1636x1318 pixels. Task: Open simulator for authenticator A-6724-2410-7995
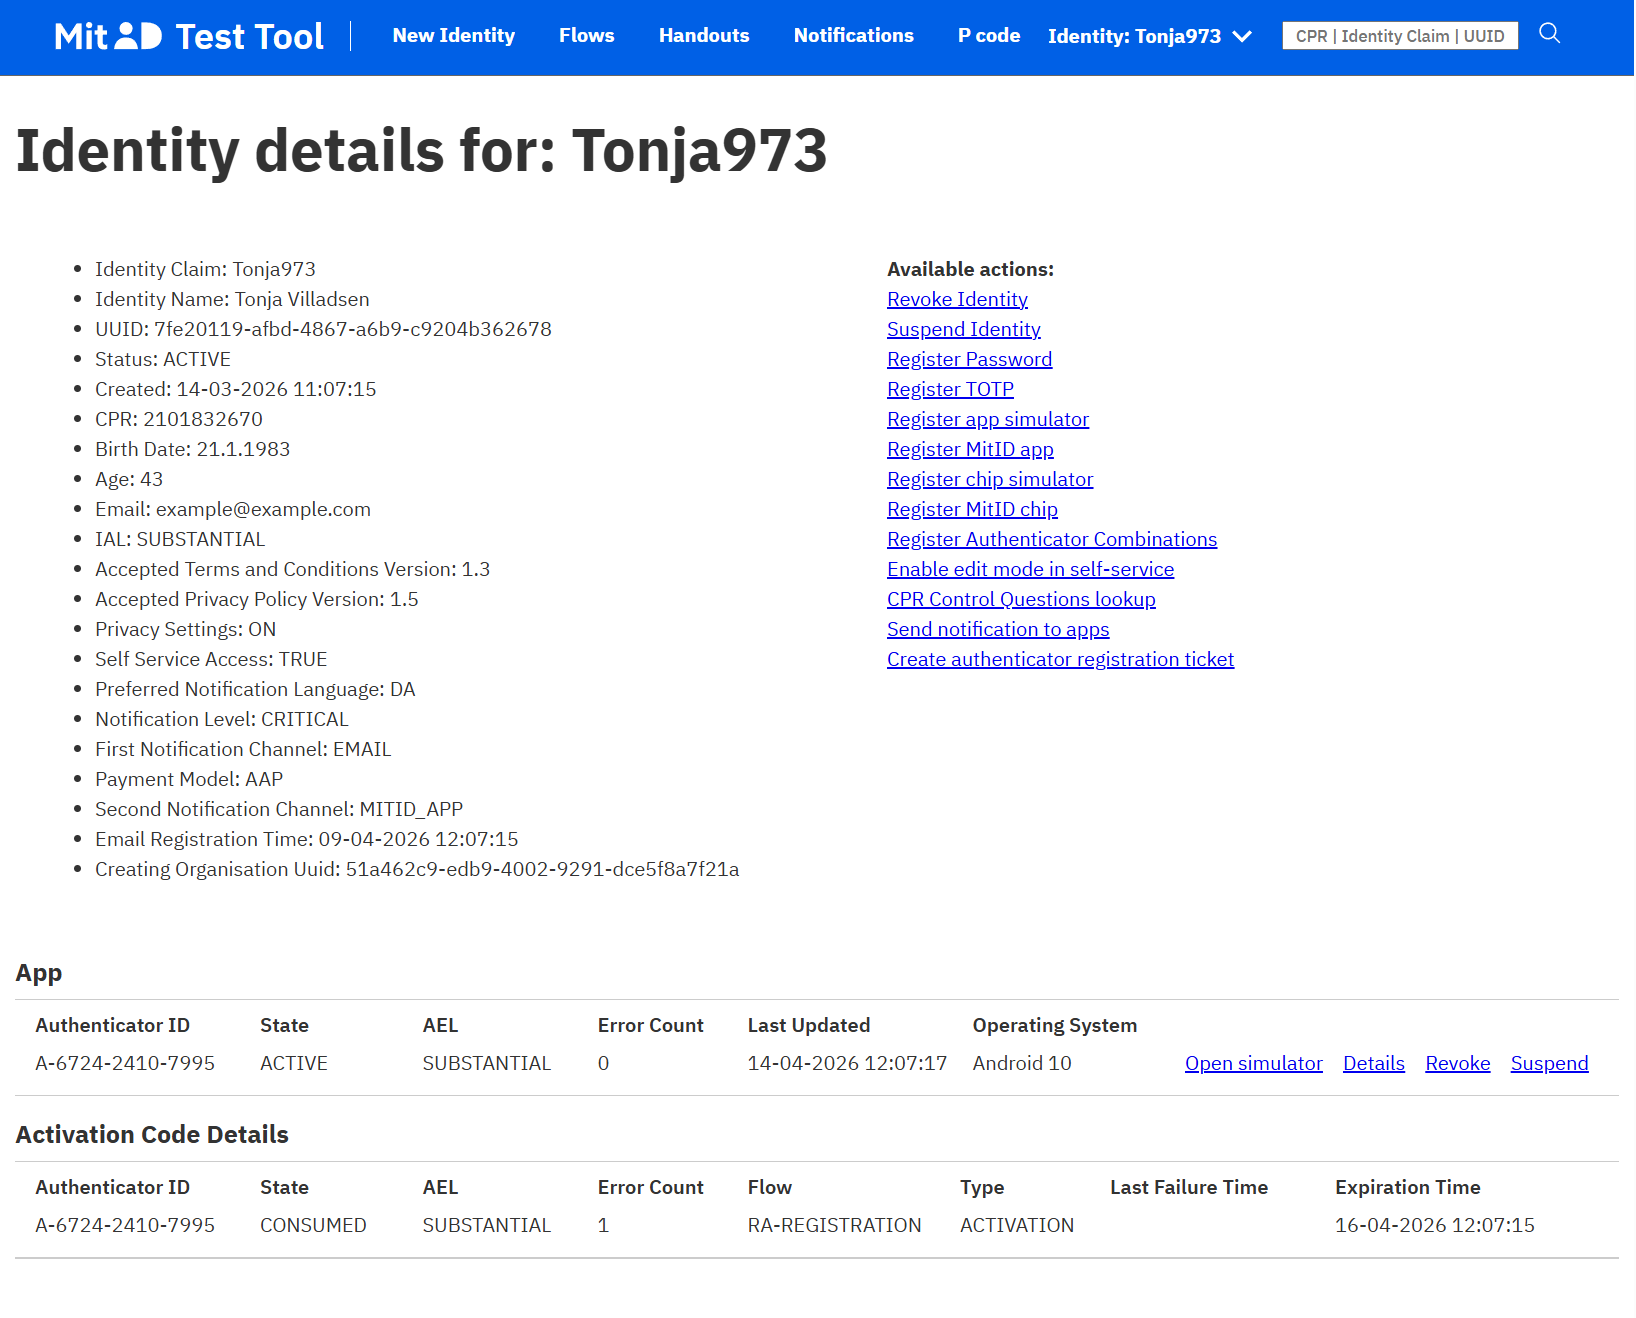[x=1253, y=1063]
